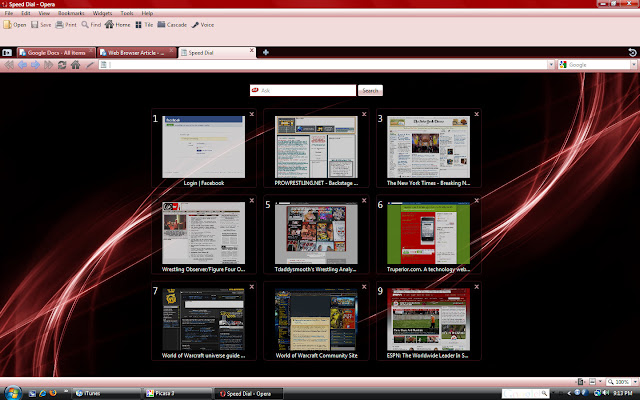Open the Bookmarks menu

point(71,12)
